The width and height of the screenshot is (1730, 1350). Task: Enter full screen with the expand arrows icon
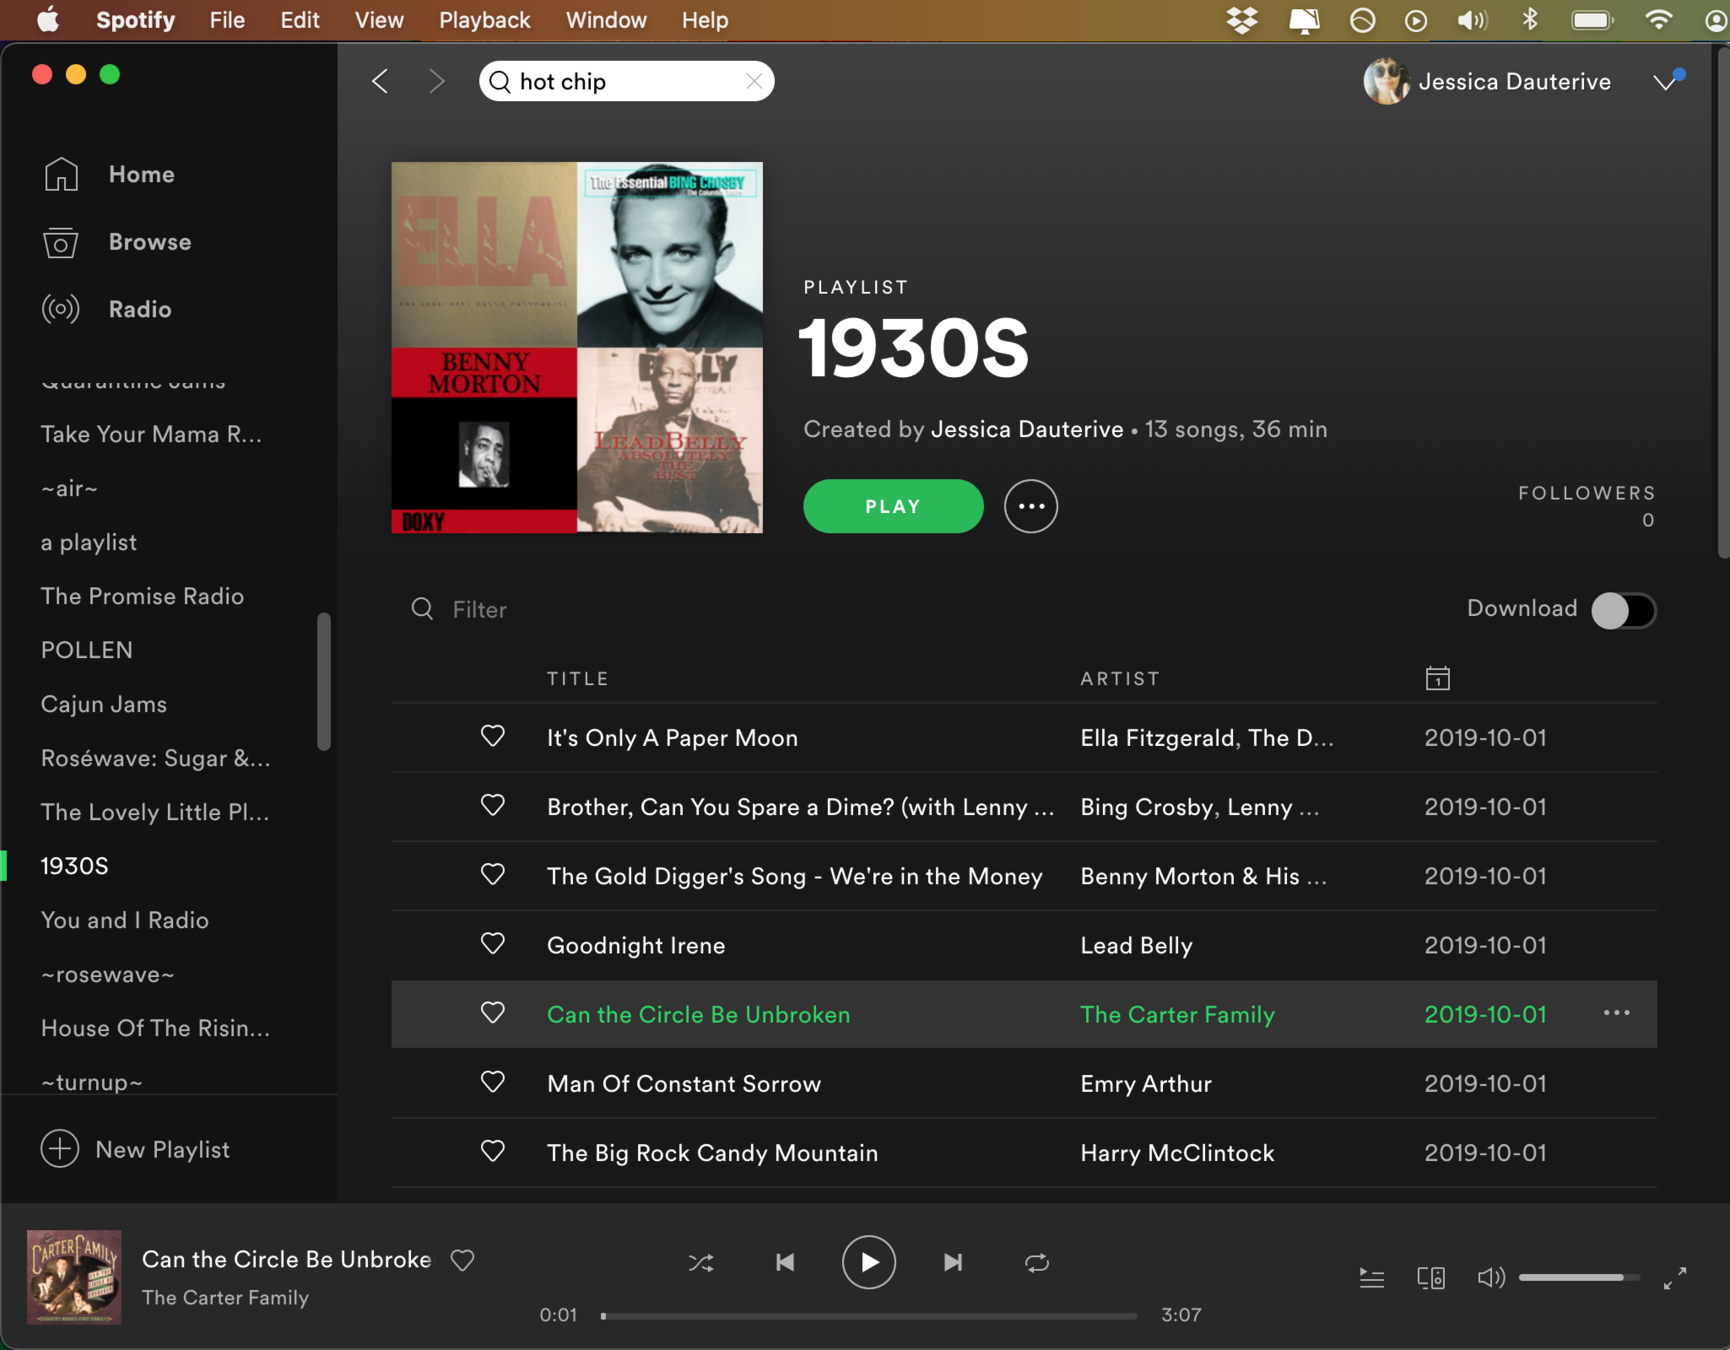pos(1675,1278)
